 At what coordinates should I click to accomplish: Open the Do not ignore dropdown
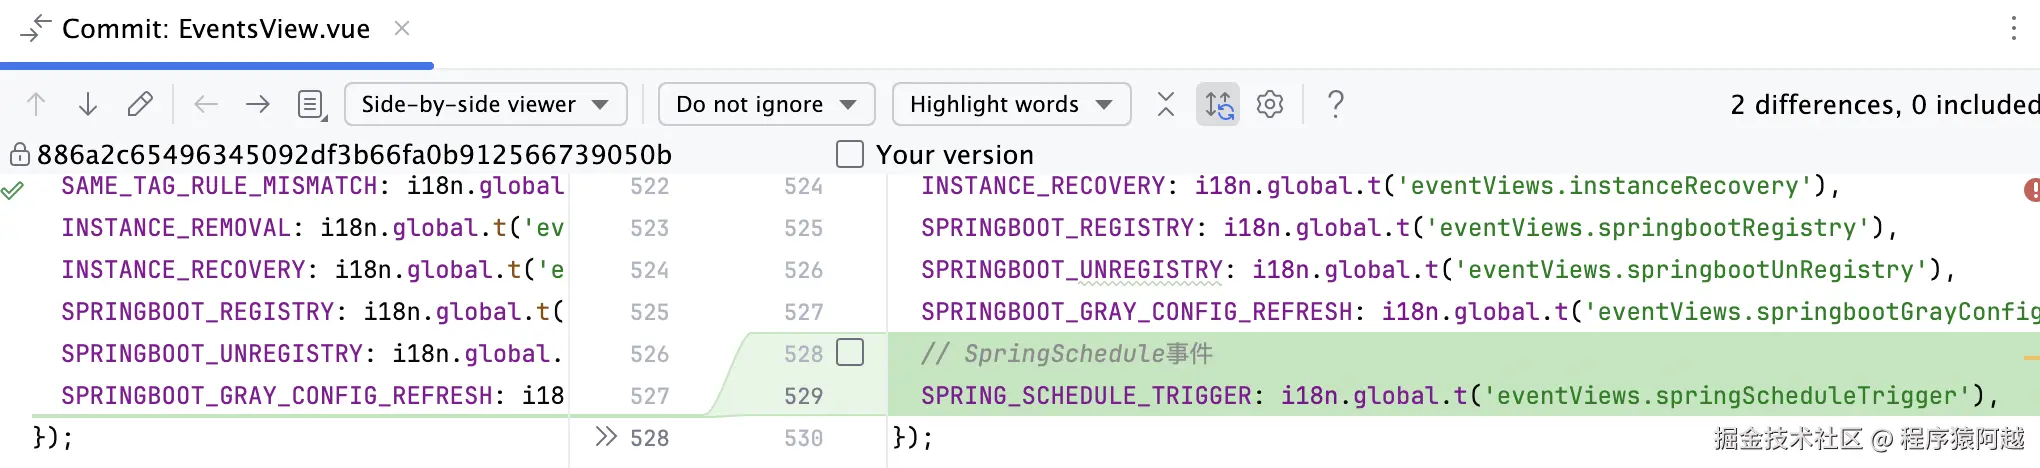pos(766,104)
